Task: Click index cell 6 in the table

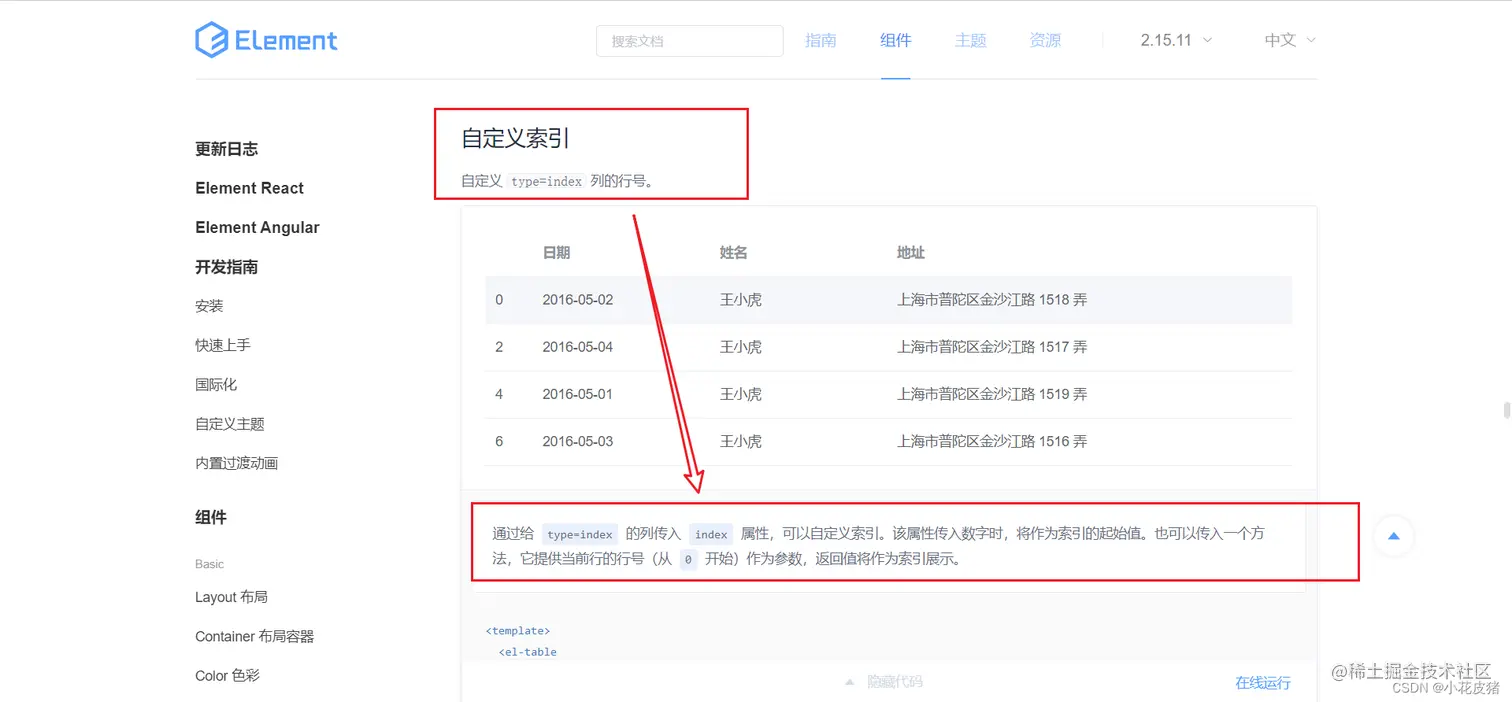Action: (499, 441)
